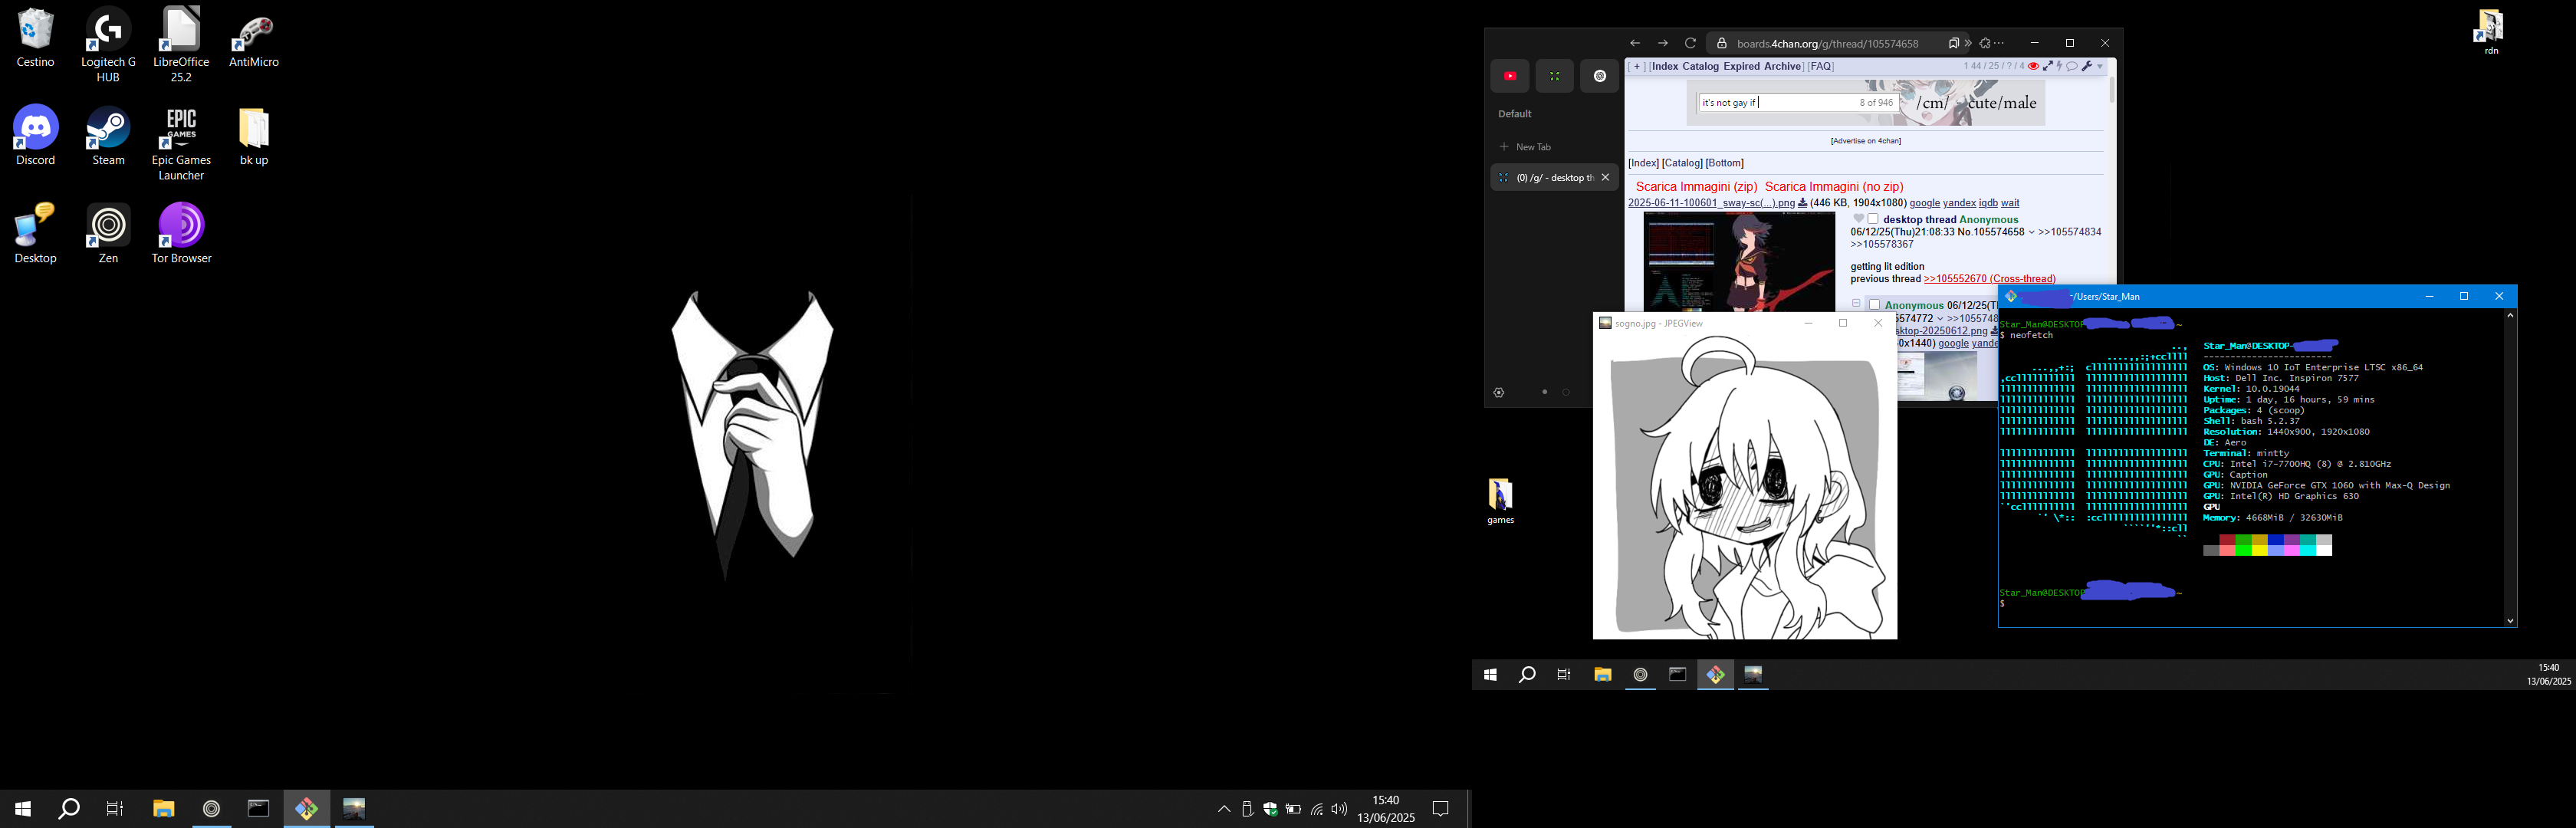Open the LibreOffice 25.2 desktop shortcut
Viewport: 2576px width, 828px height.
(181, 45)
